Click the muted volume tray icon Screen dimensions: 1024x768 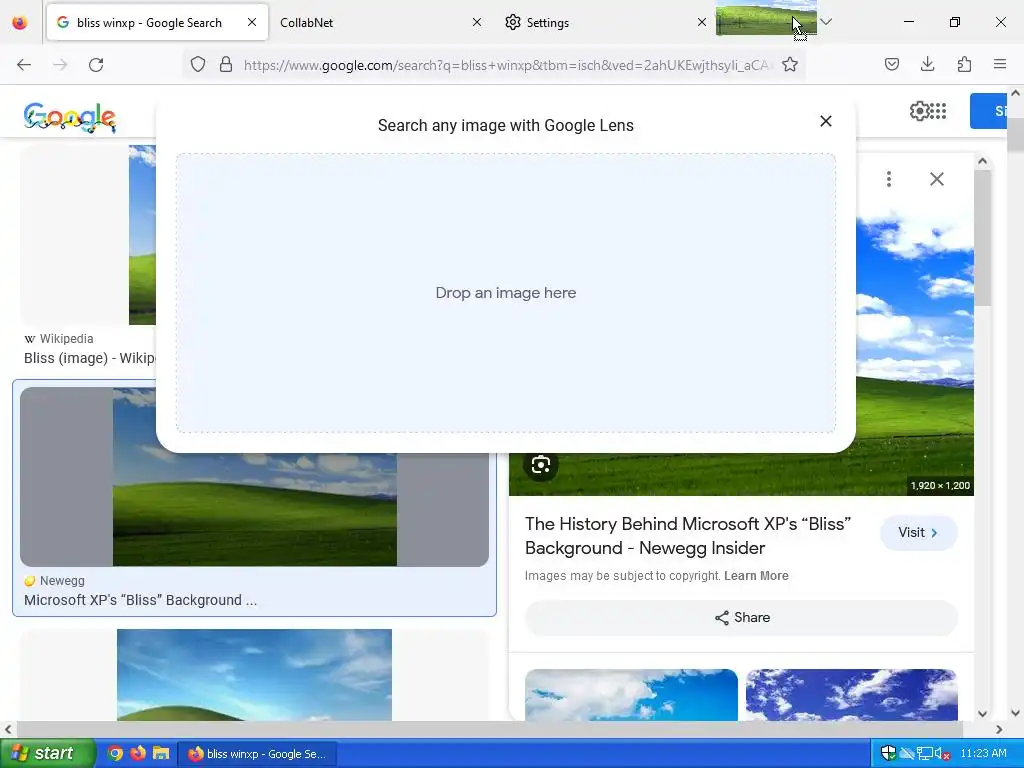[942, 754]
